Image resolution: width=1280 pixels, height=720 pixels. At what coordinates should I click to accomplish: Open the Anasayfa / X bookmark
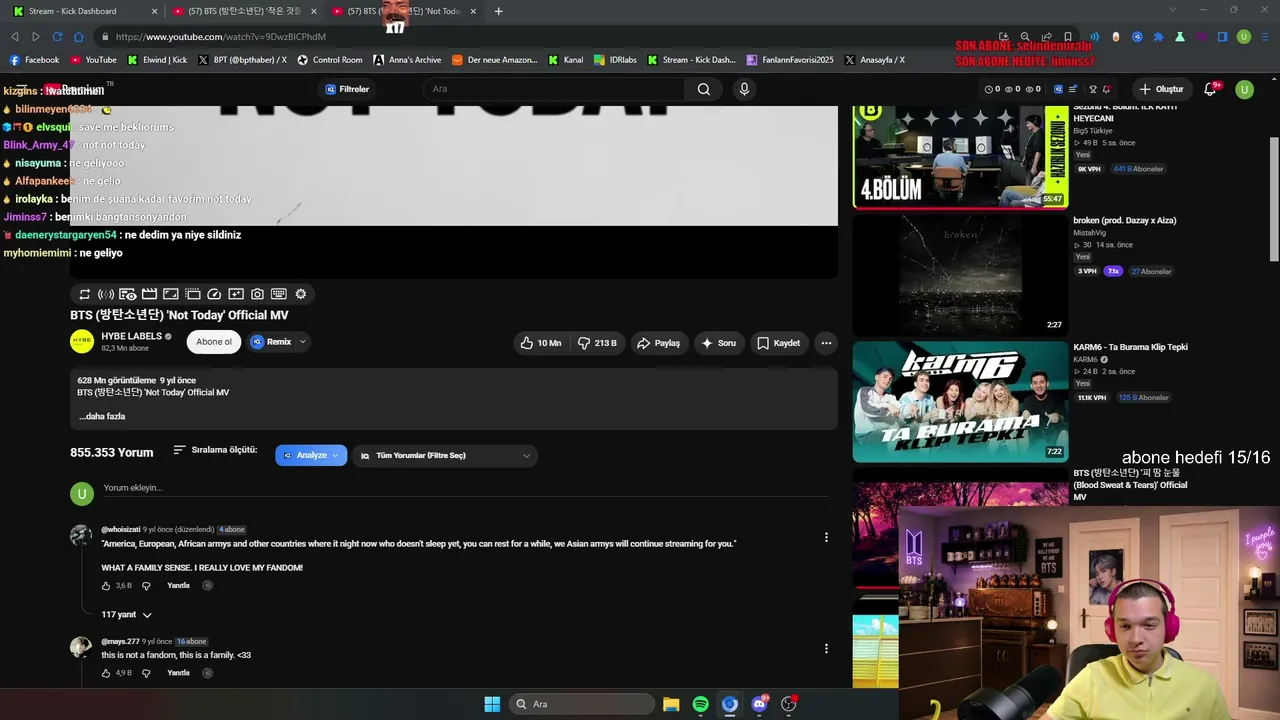tap(875, 60)
